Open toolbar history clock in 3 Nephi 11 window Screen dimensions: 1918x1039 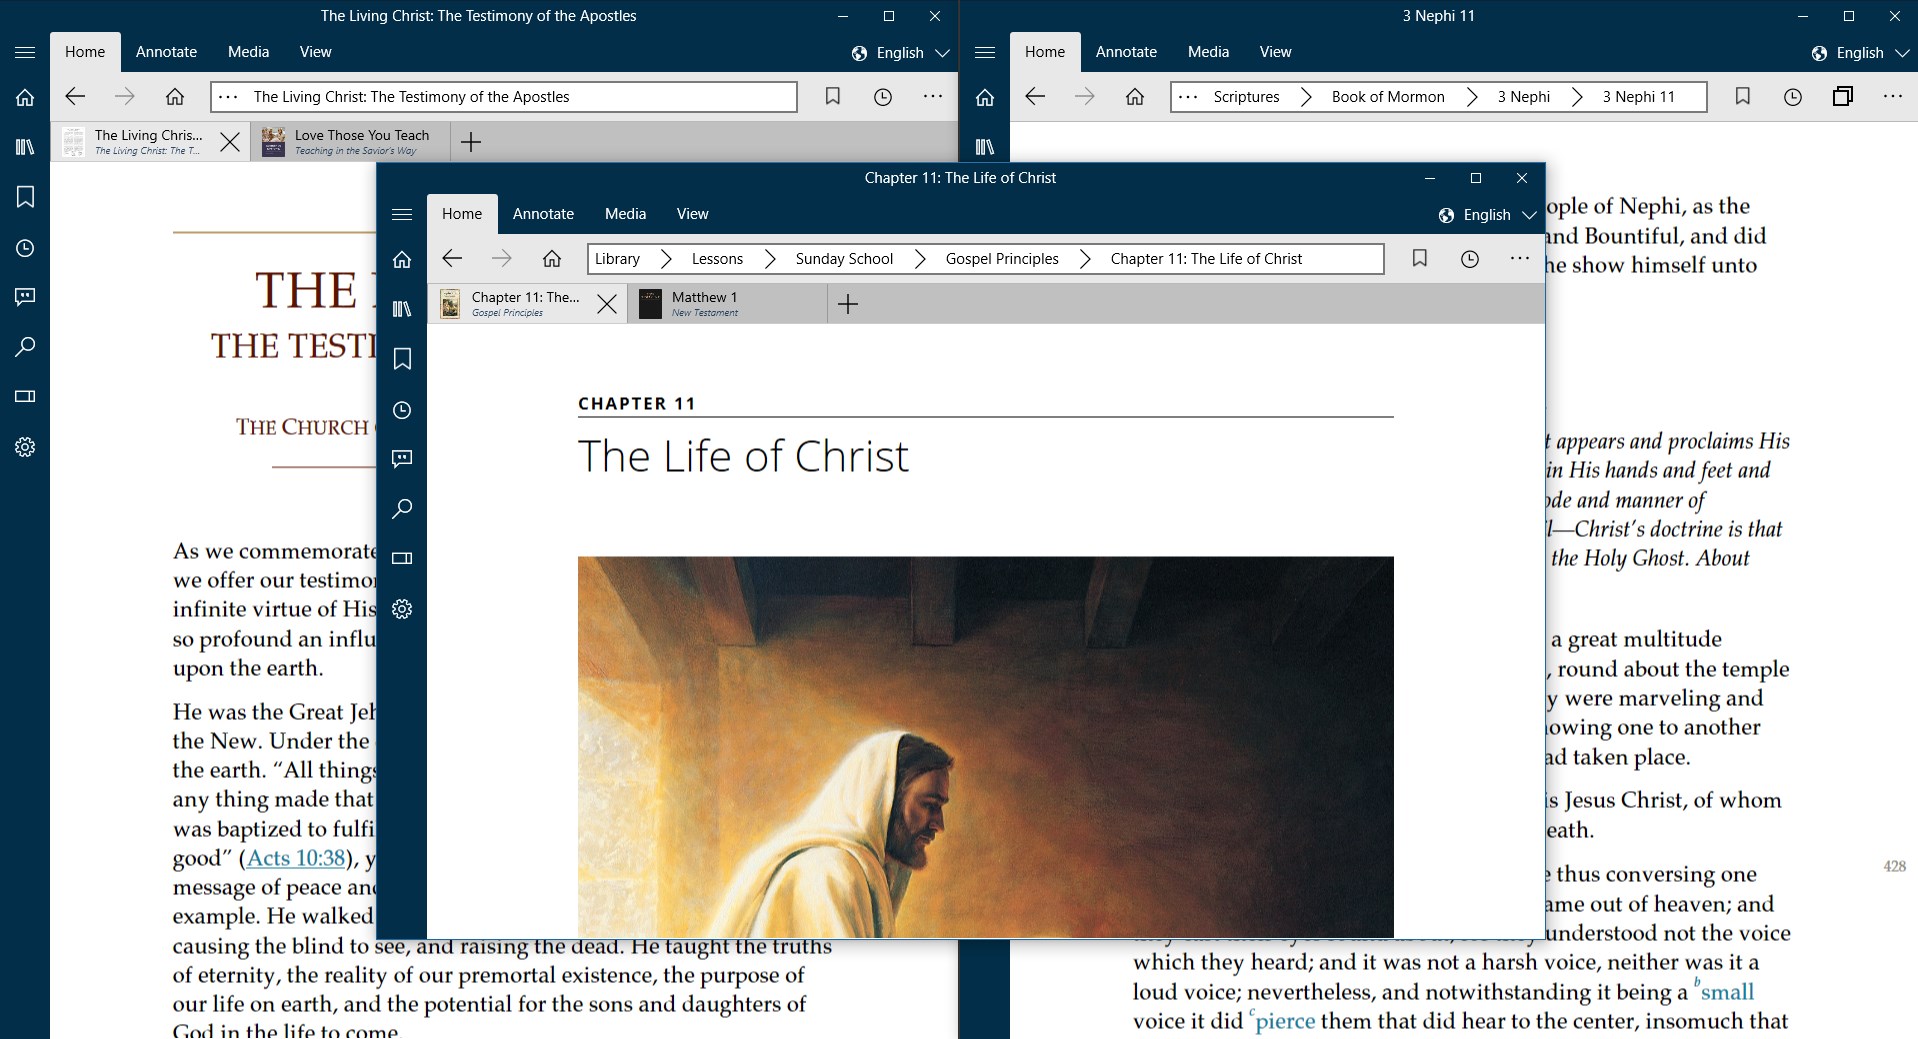(x=1793, y=97)
